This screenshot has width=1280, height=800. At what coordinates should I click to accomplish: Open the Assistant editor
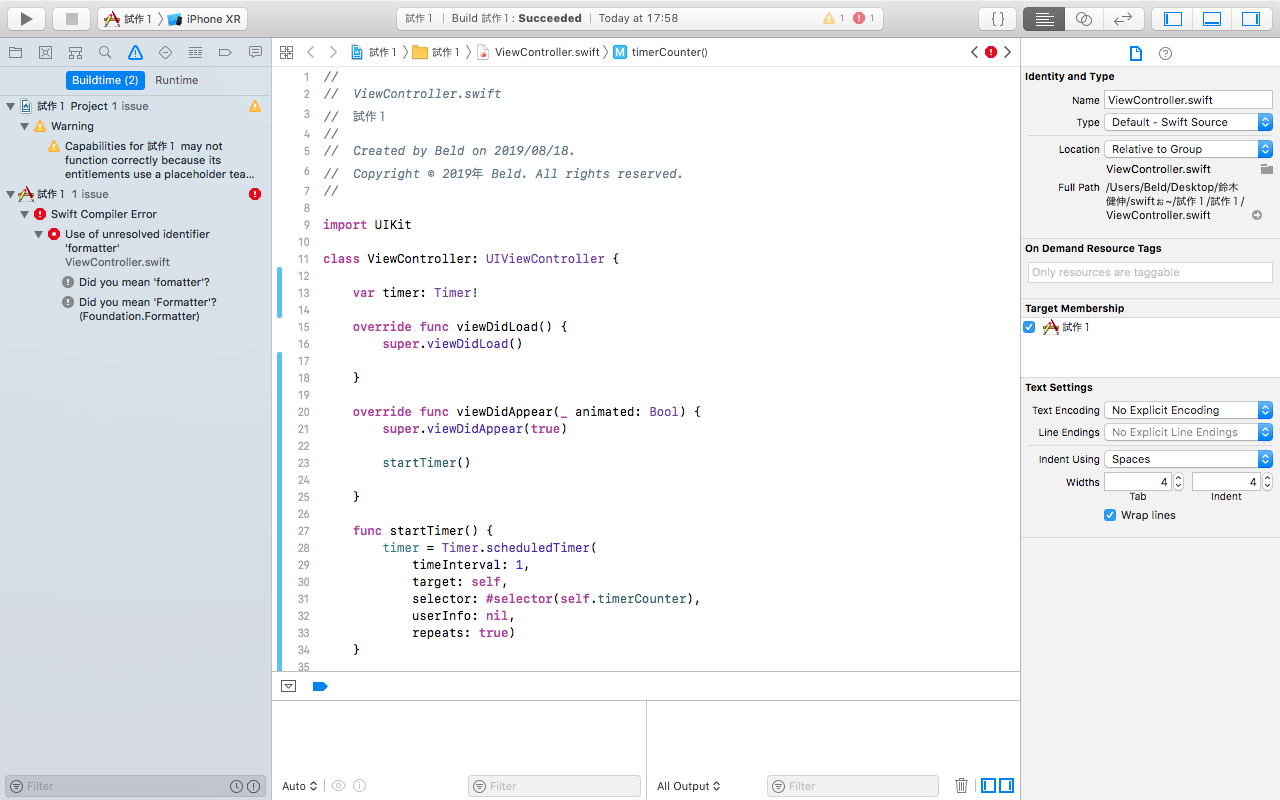(x=1085, y=18)
